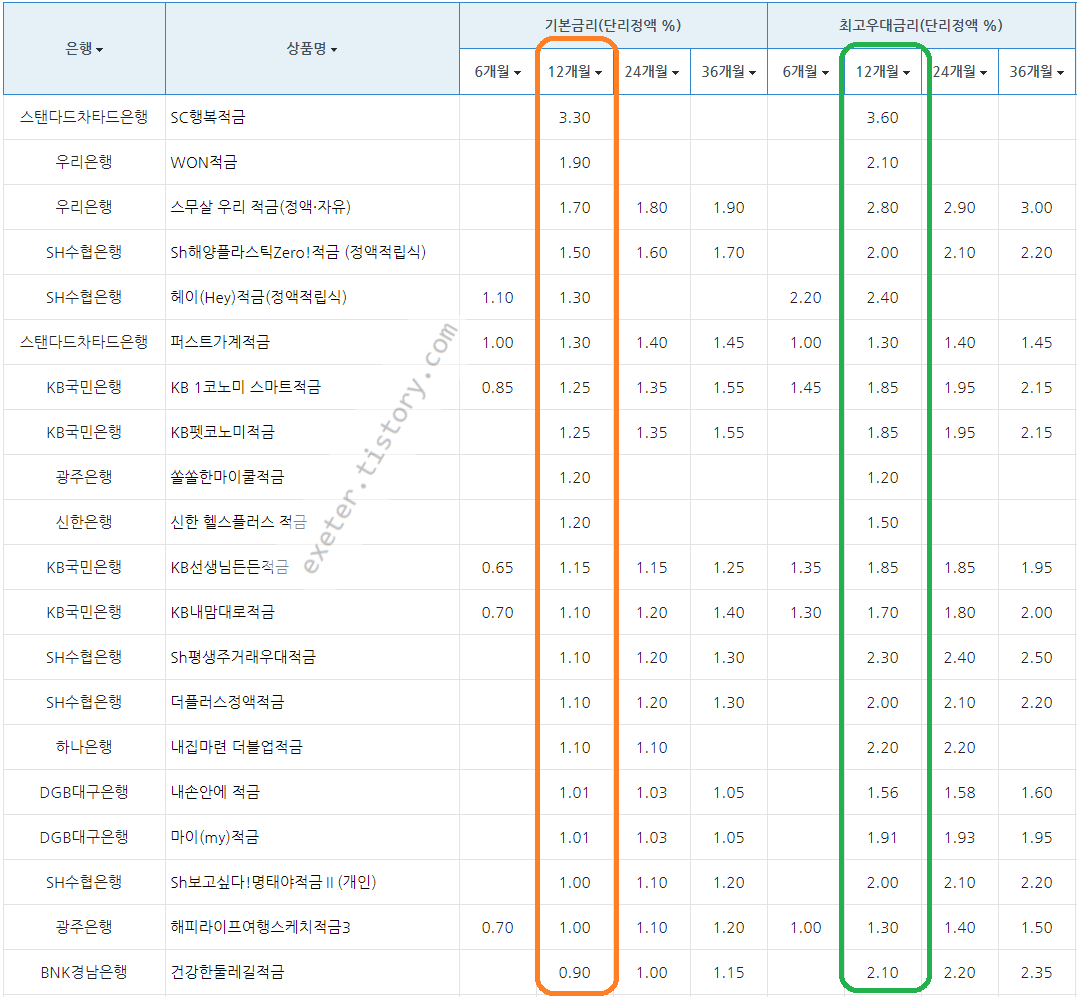Select the 마이(my)적금 product name
This screenshot has height=997, width=1079.
coord(215,837)
